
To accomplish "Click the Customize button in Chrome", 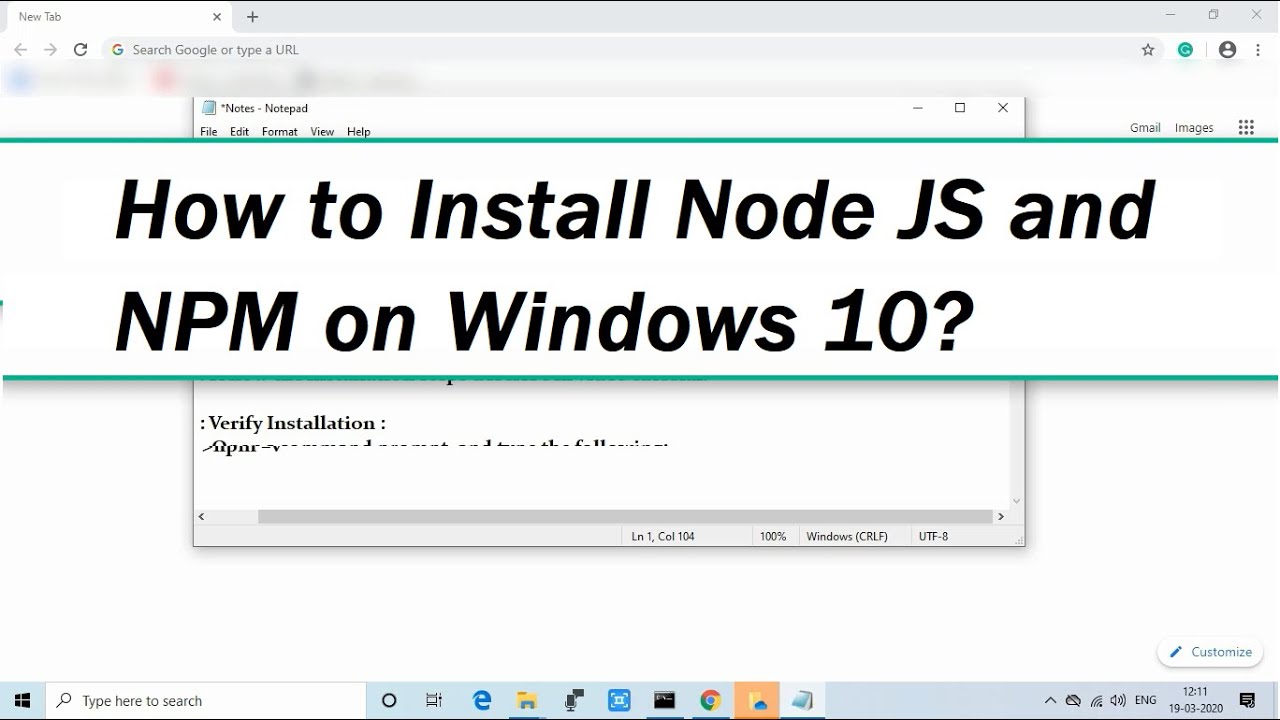I will pos(1210,652).
